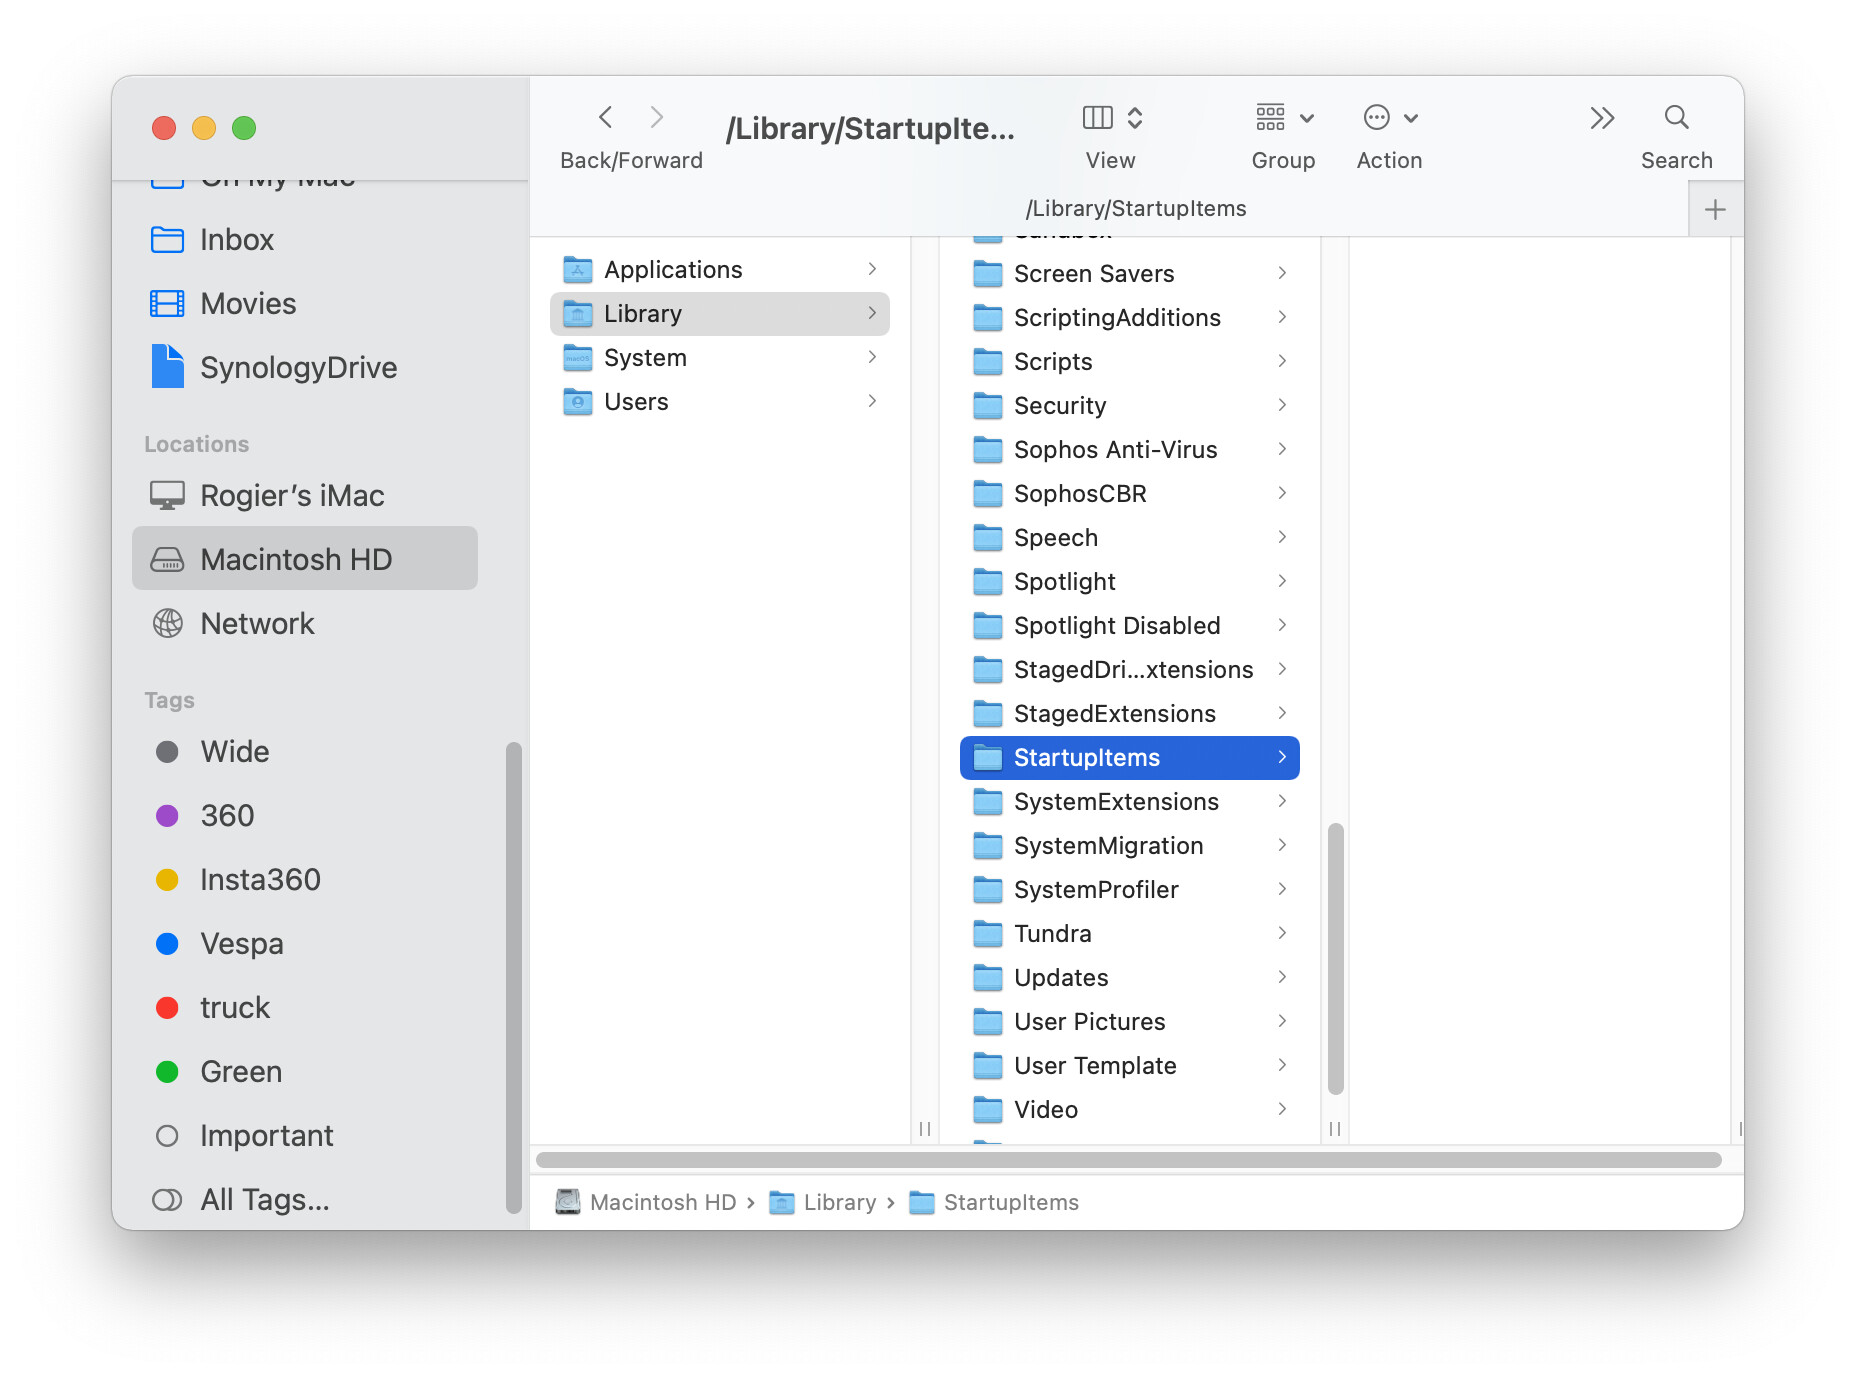Open the Action dropdown menu
The height and width of the screenshot is (1378, 1856).
tap(1390, 118)
